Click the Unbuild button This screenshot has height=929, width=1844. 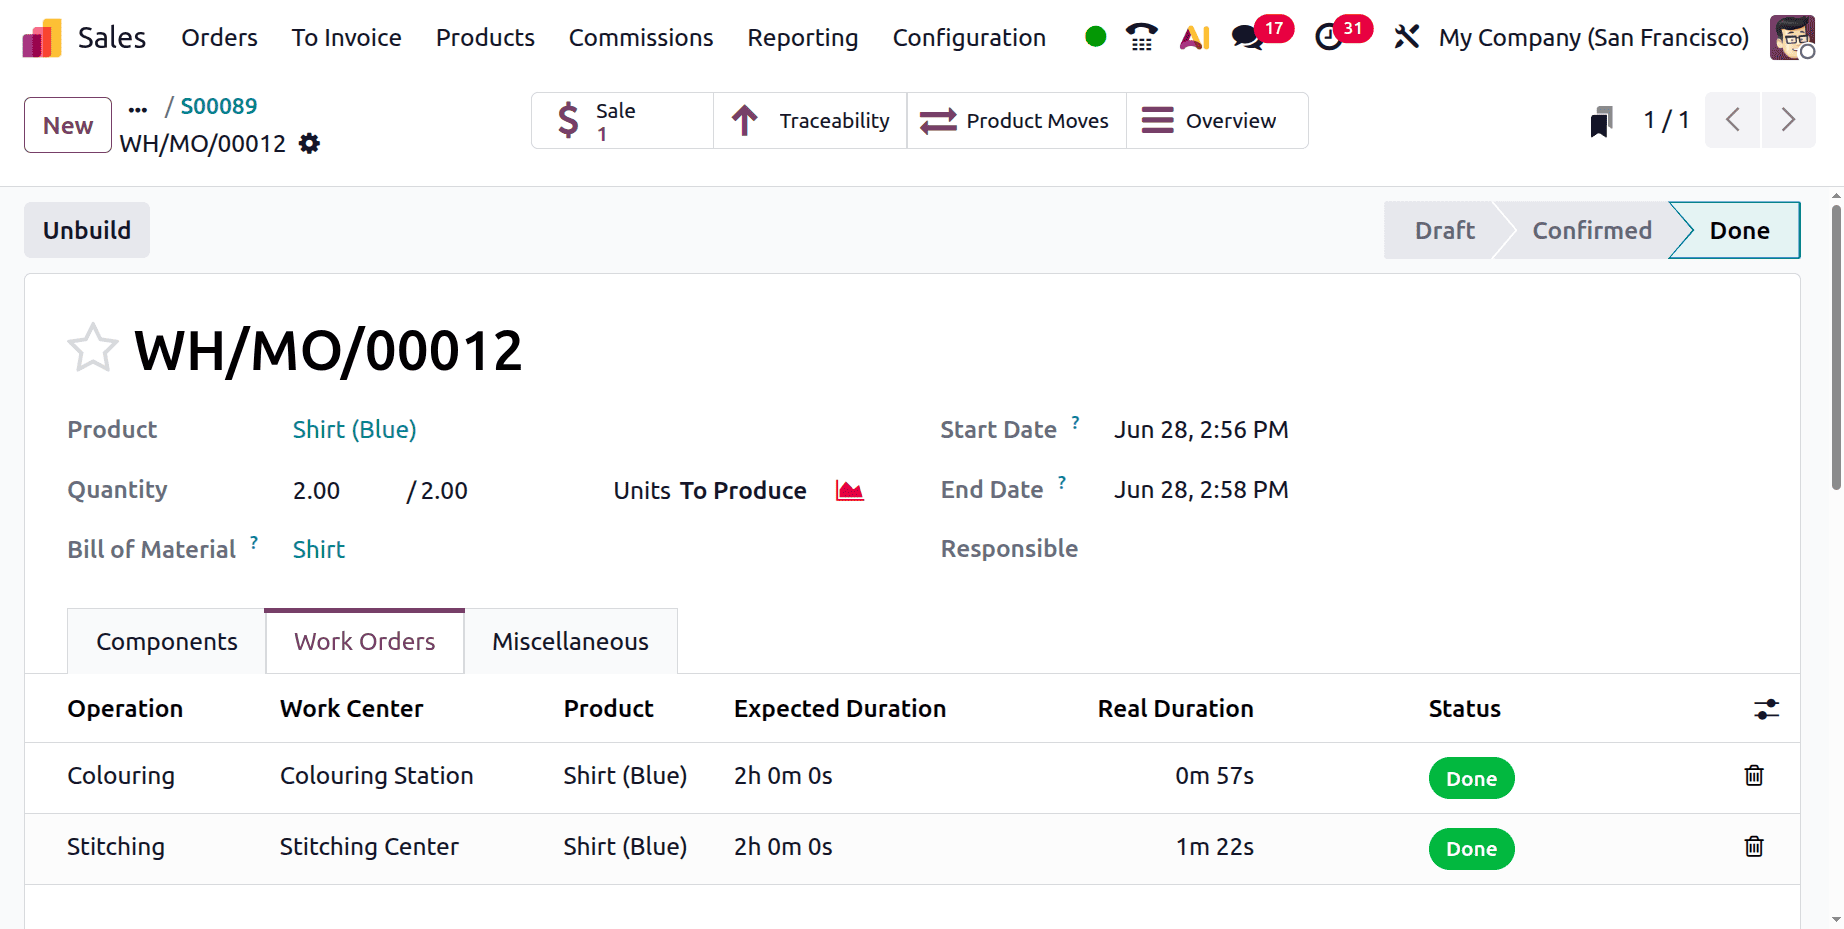pyautogui.click(x=87, y=230)
